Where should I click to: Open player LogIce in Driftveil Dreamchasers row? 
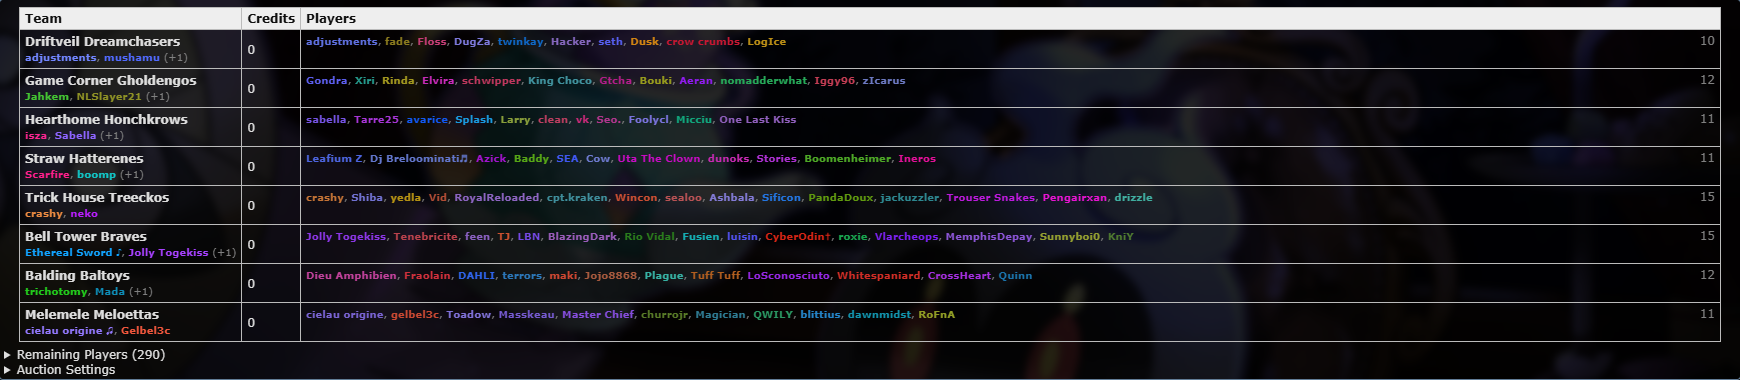tap(766, 42)
